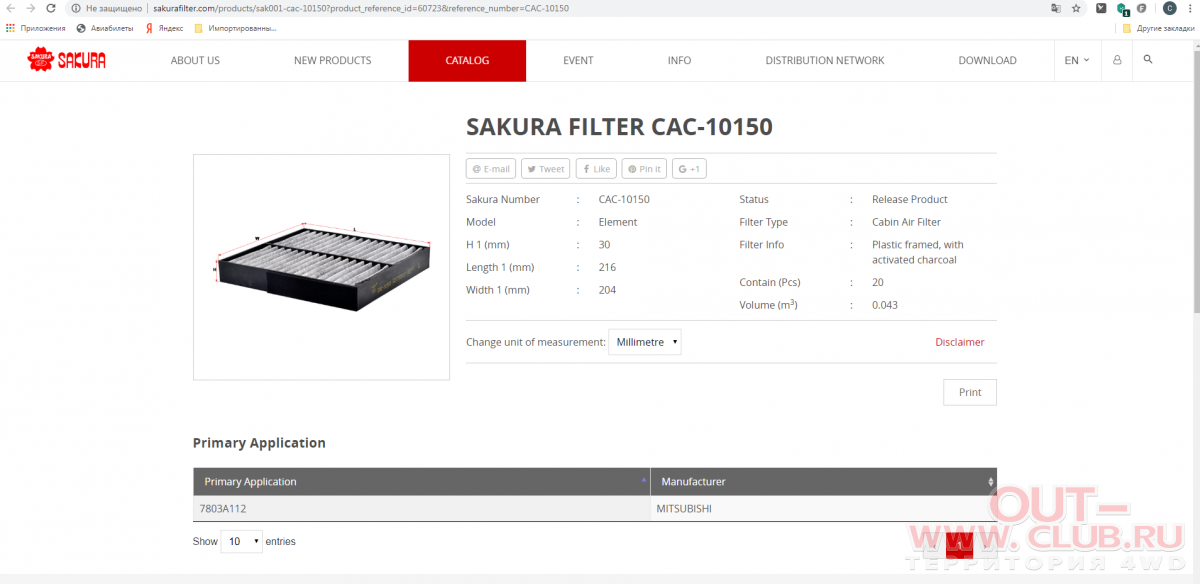Screen dimensions: 1200x584
Task: Open the CATALOG menu
Action: [x=467, y=60]
